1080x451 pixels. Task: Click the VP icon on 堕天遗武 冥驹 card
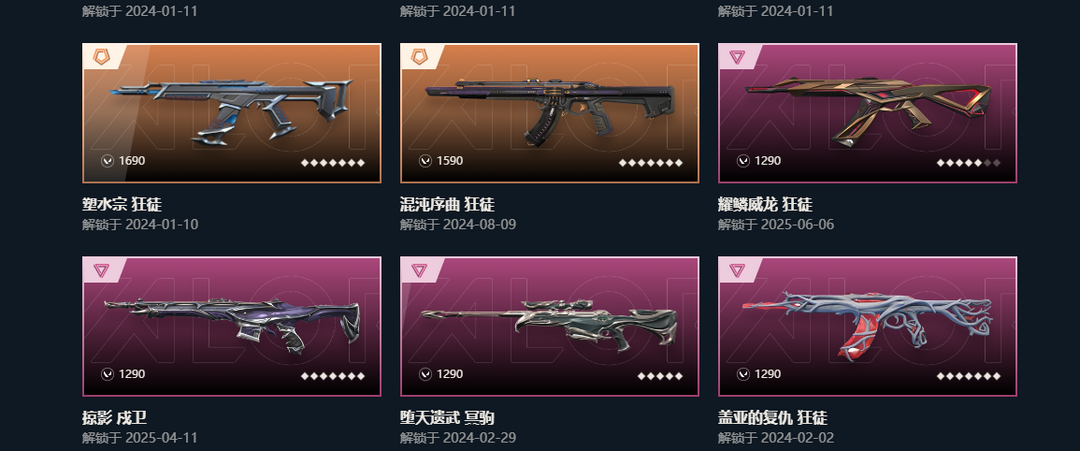coord(425,375)
